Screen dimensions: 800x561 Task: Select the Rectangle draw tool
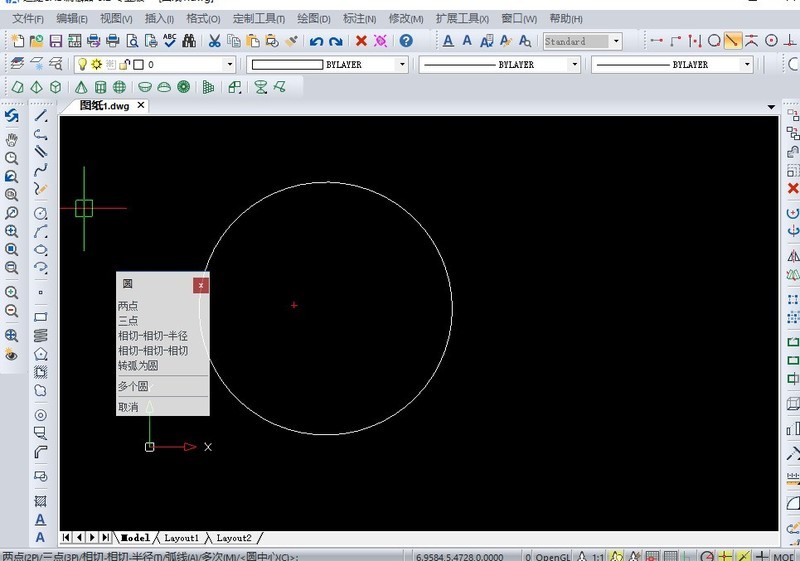41,317
